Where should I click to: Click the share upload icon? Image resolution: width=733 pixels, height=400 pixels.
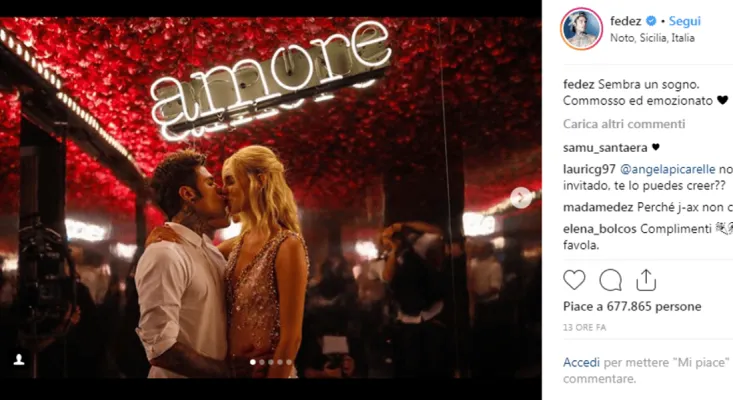pyautogui.click(x=646, y=280)
